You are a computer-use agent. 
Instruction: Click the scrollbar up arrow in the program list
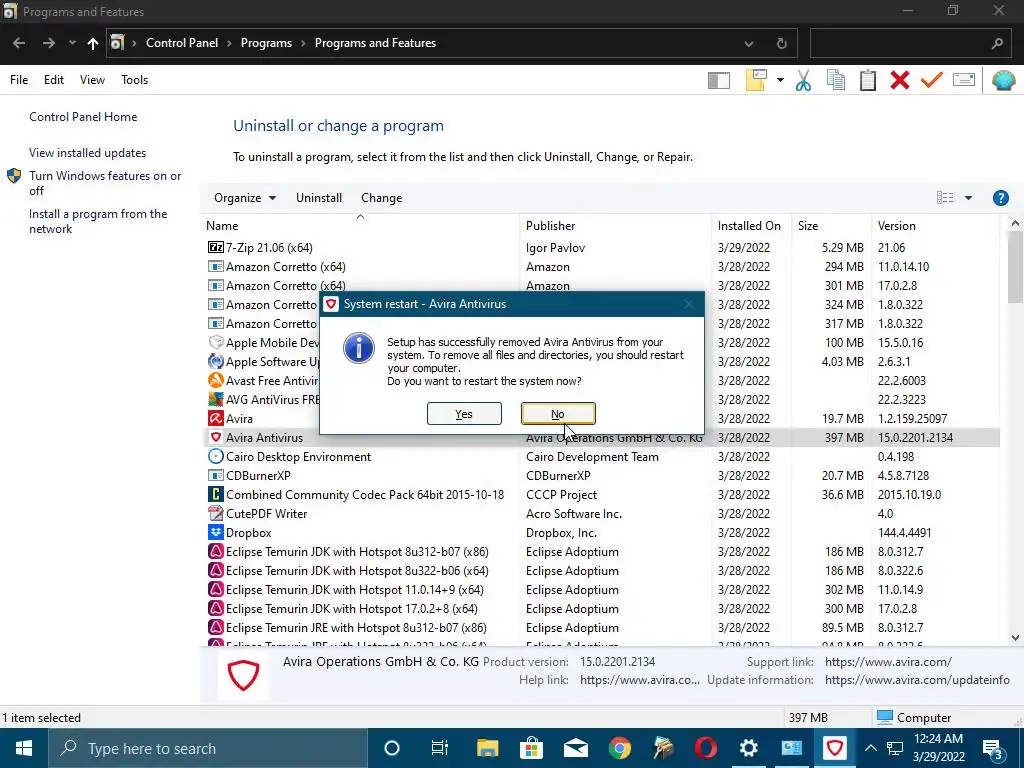(x=1015, y=224)
